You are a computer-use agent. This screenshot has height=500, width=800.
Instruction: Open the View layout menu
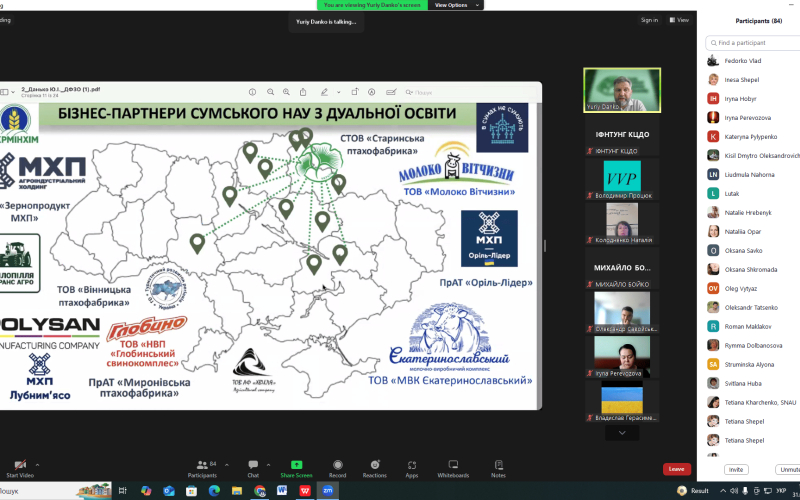[679, 20]
